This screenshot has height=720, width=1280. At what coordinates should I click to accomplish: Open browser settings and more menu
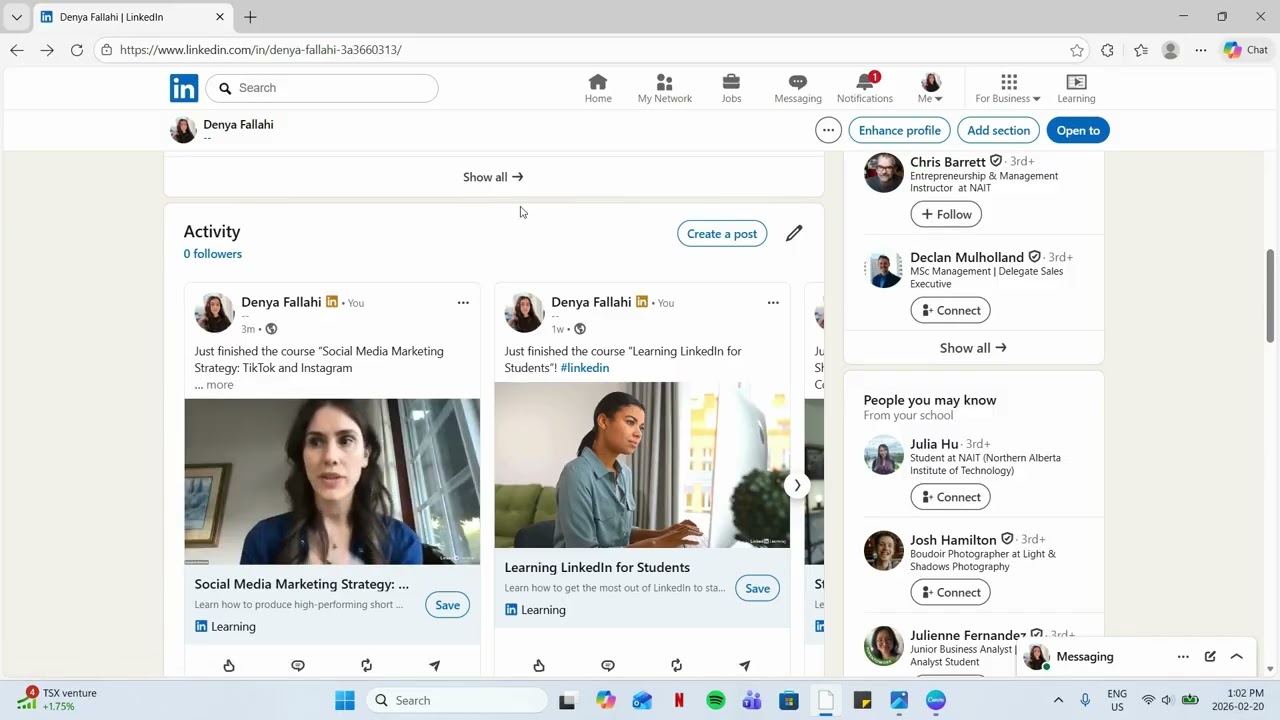pos(1201,50)
